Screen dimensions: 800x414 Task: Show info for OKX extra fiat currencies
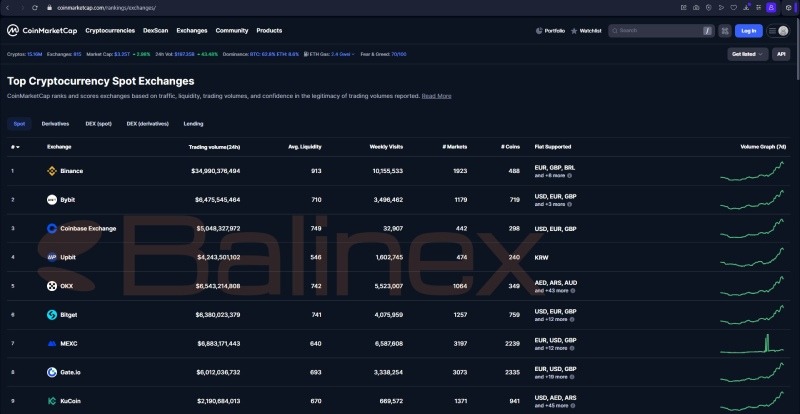click(572, 290)
